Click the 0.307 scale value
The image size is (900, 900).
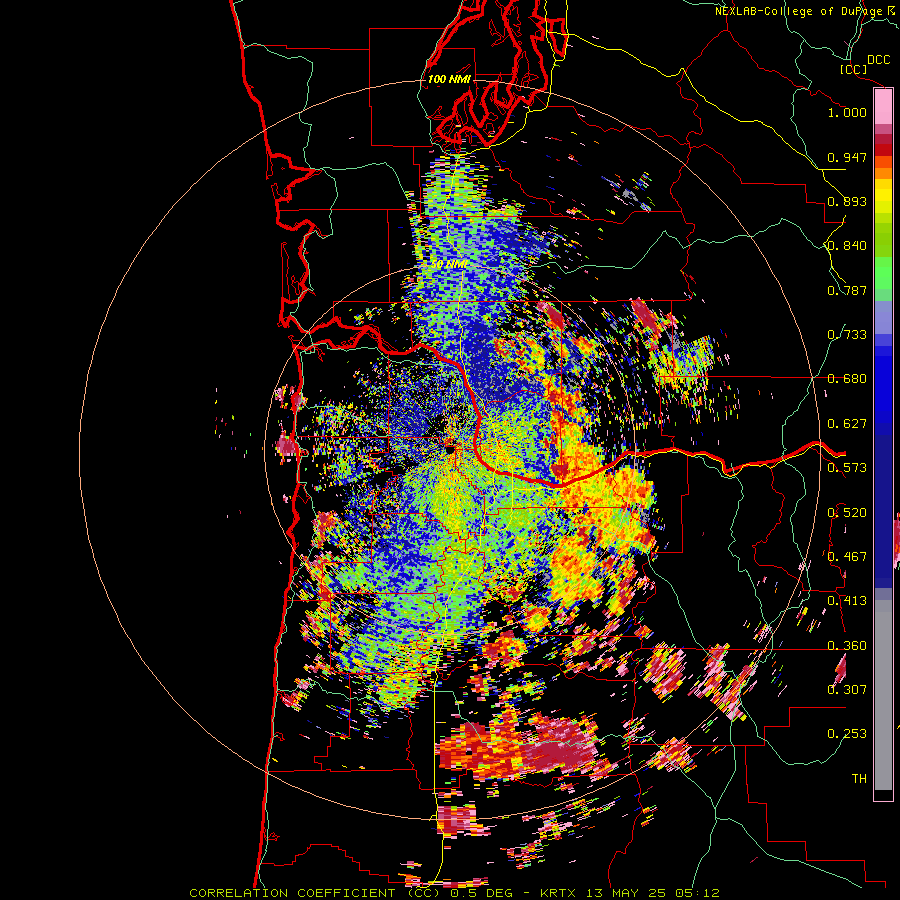(x=847, y=690)
